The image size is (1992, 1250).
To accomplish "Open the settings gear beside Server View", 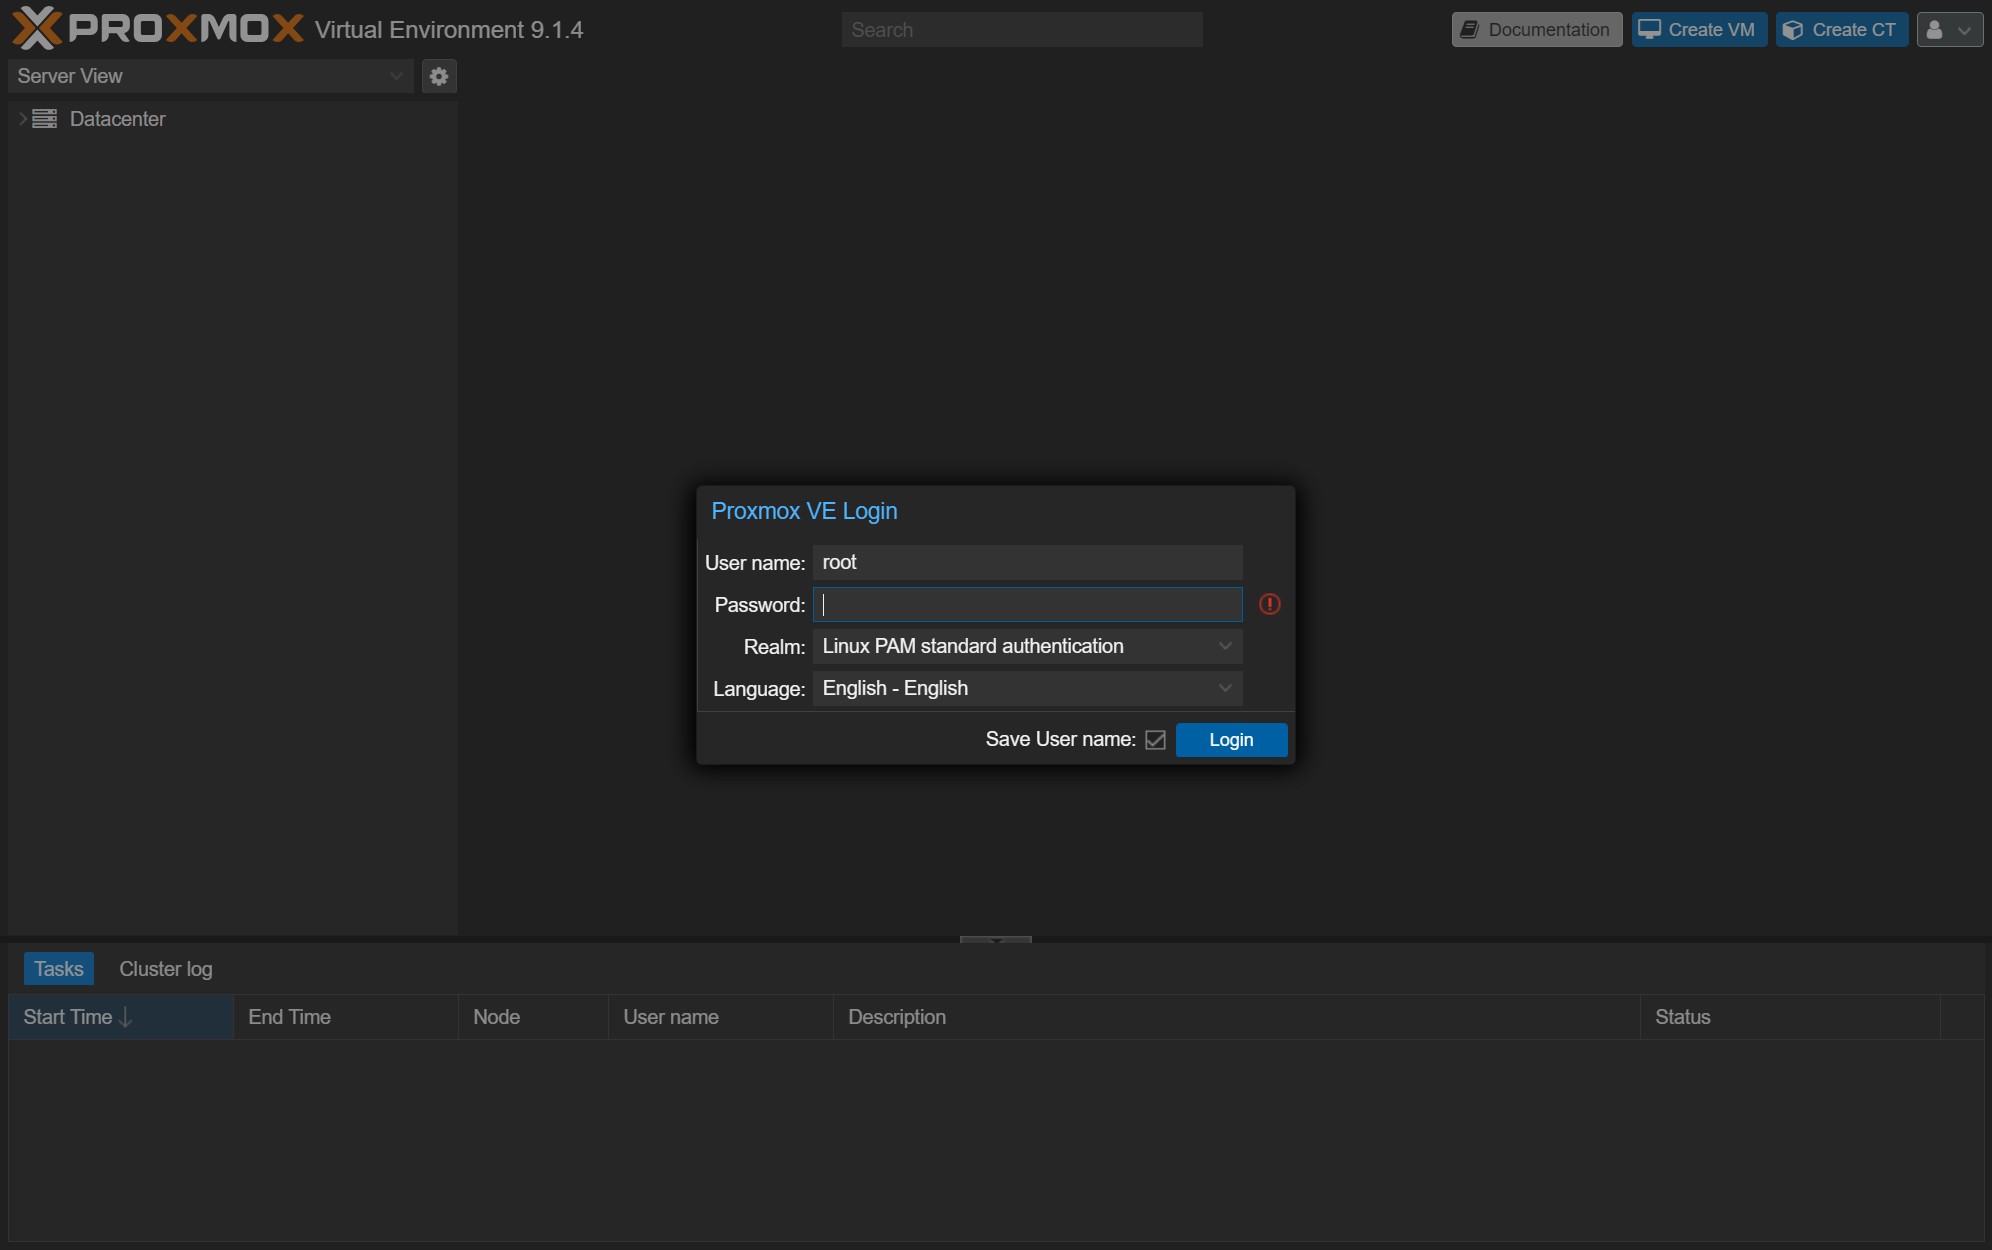I will click(438, 76).
